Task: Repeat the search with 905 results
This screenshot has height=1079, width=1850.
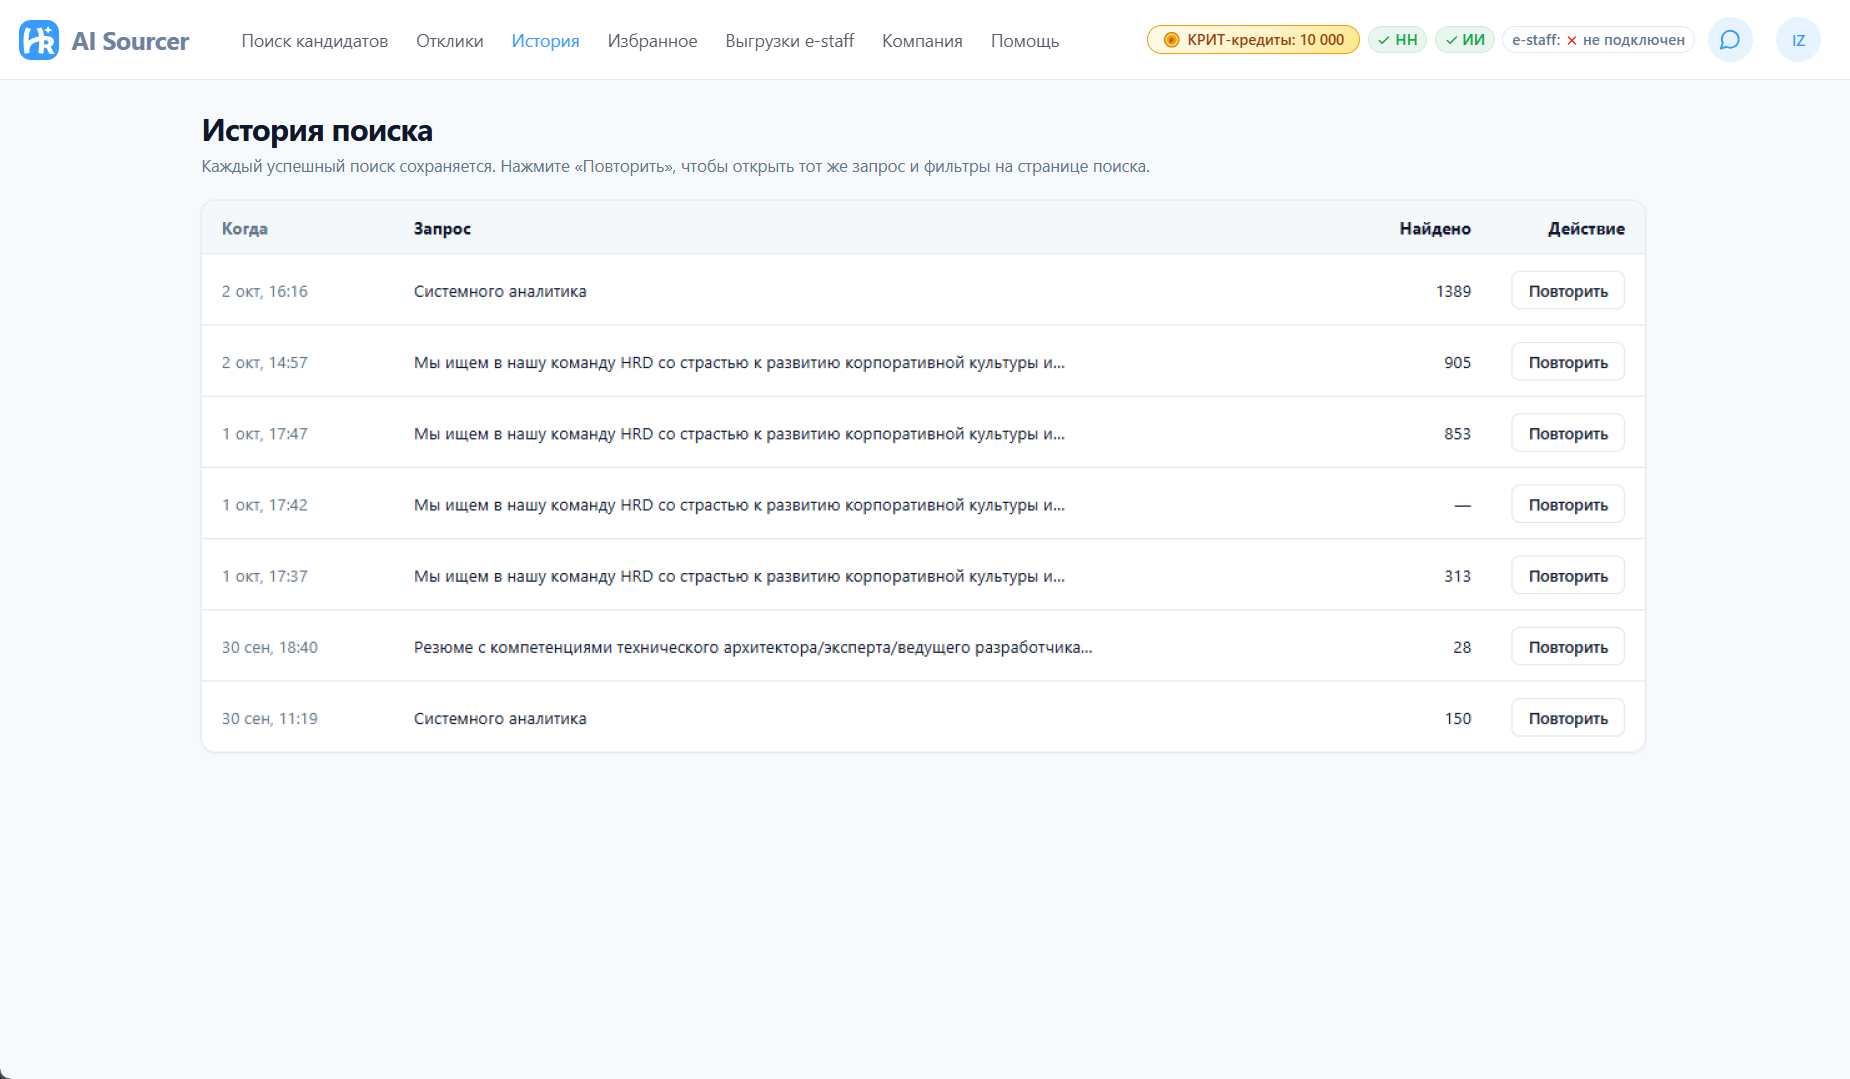Action: tap(1567, 362)
